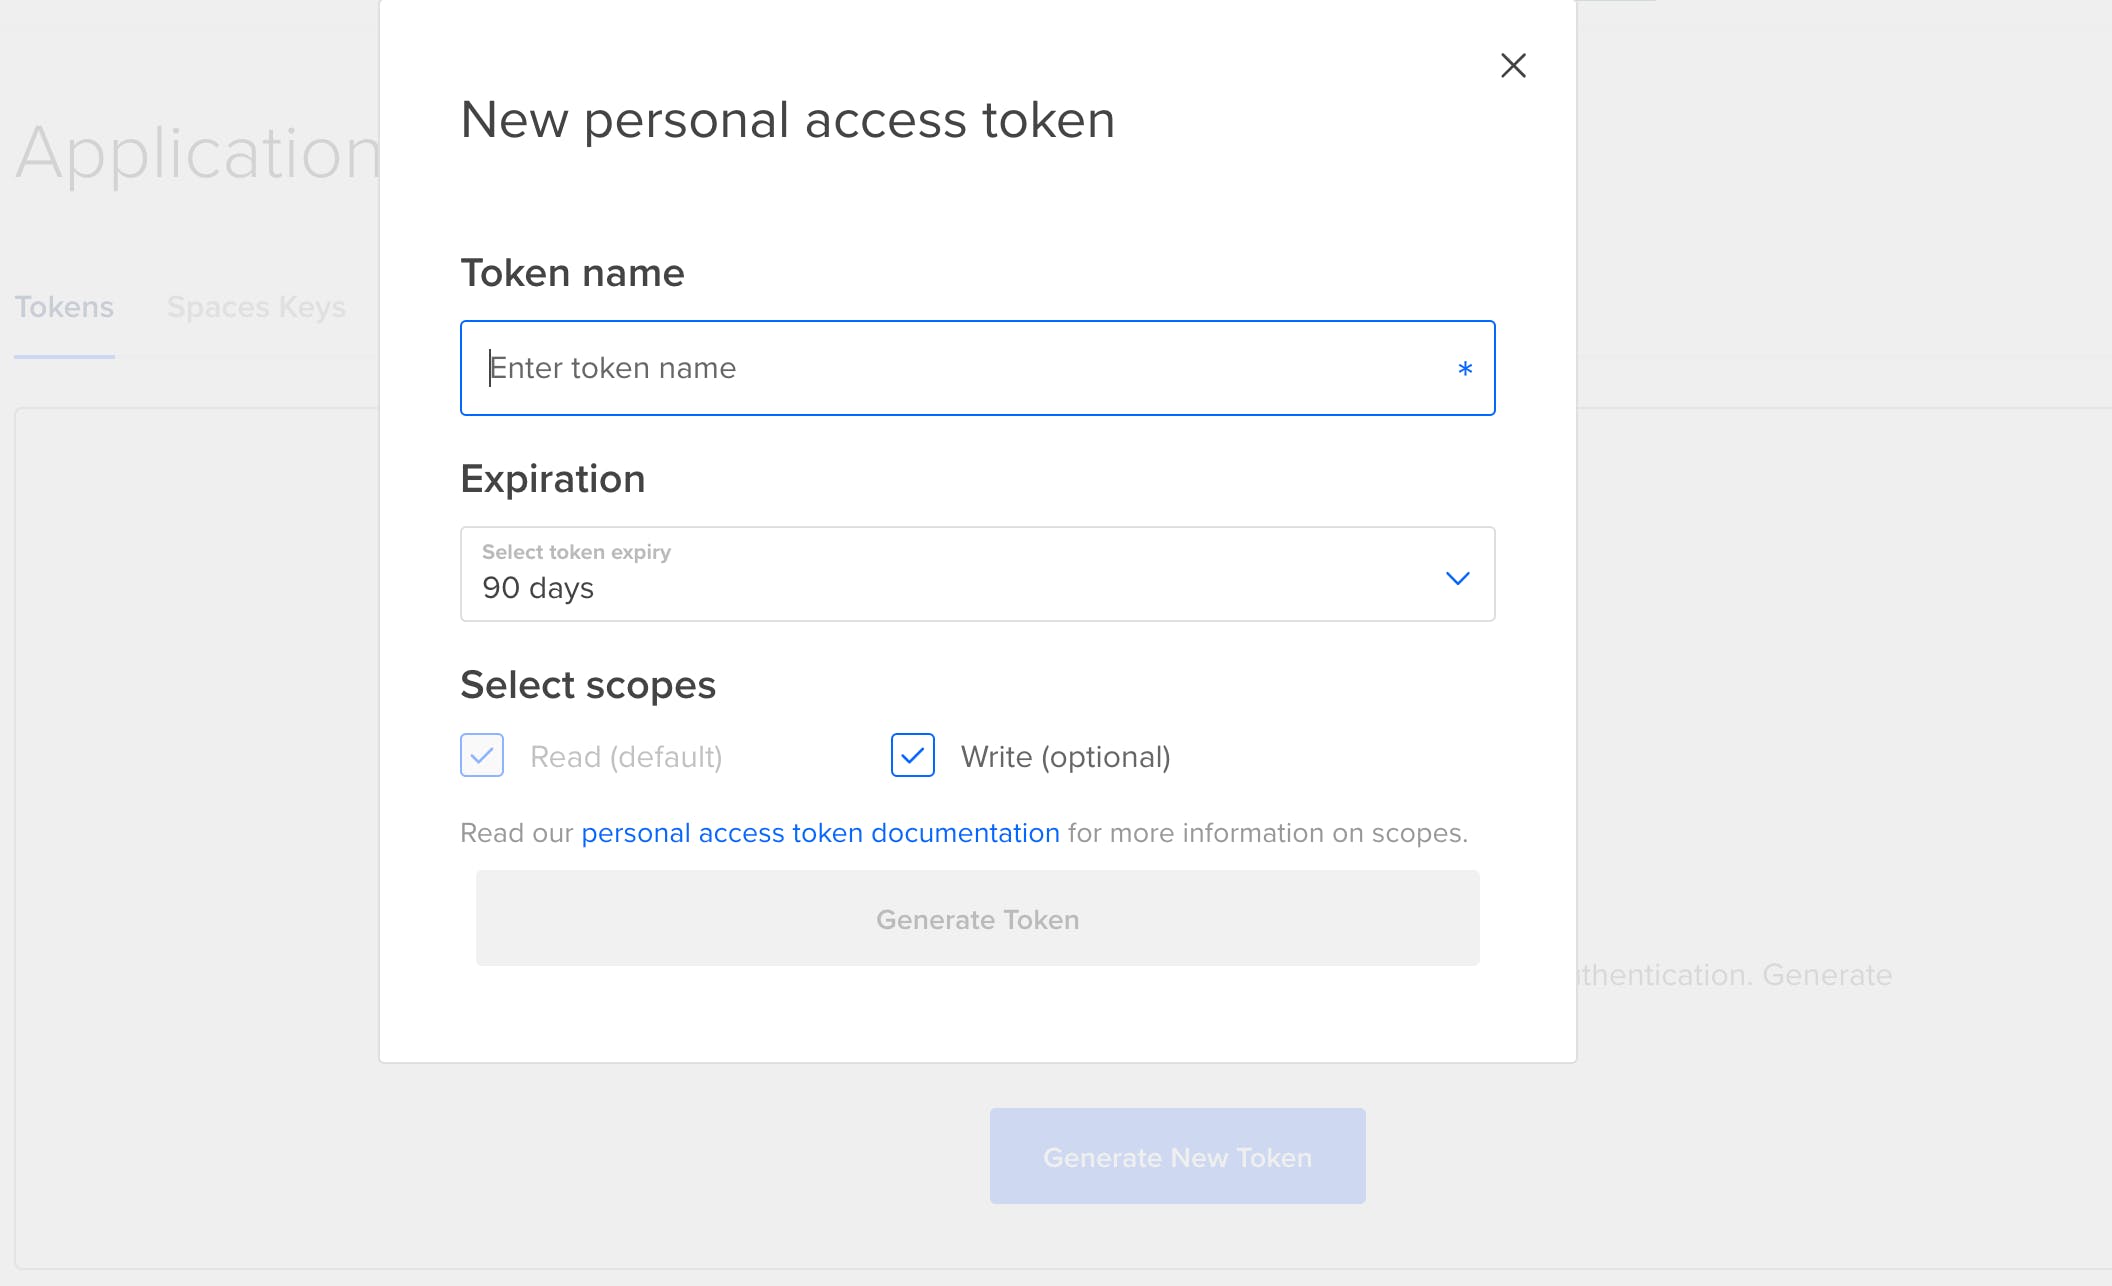The width and height of the screenshot is (2112, 1286).
Task: Click the Write (optional) scope label
Action: [1065, 757]
